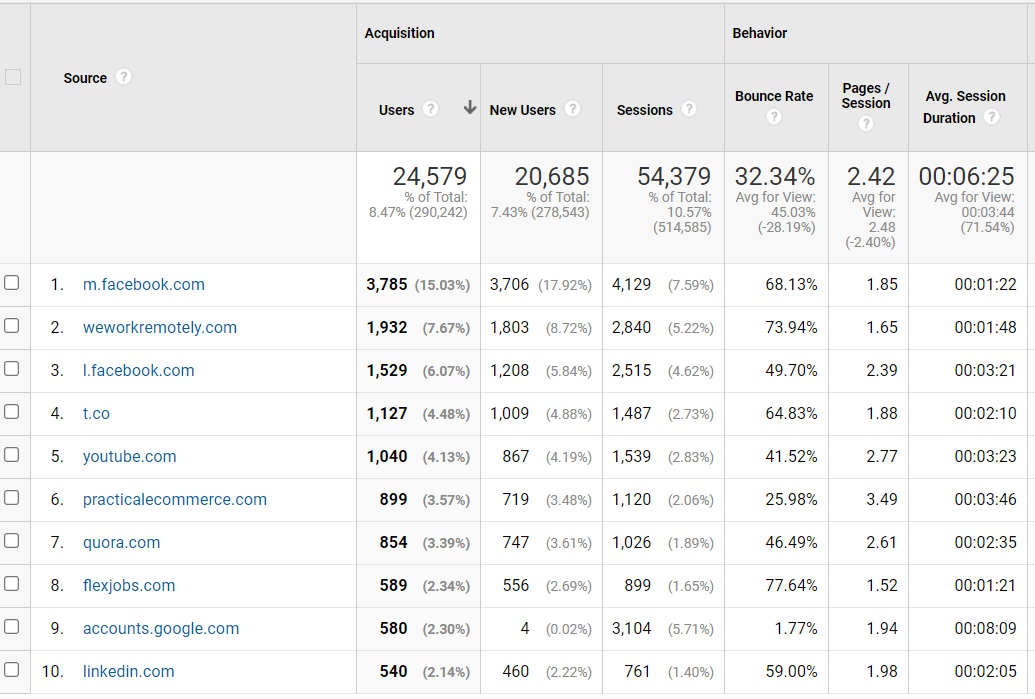Open the accounts.google.com source link
Image resolution: width=1035 pixels, height=699 pixels.
[160, 628]
